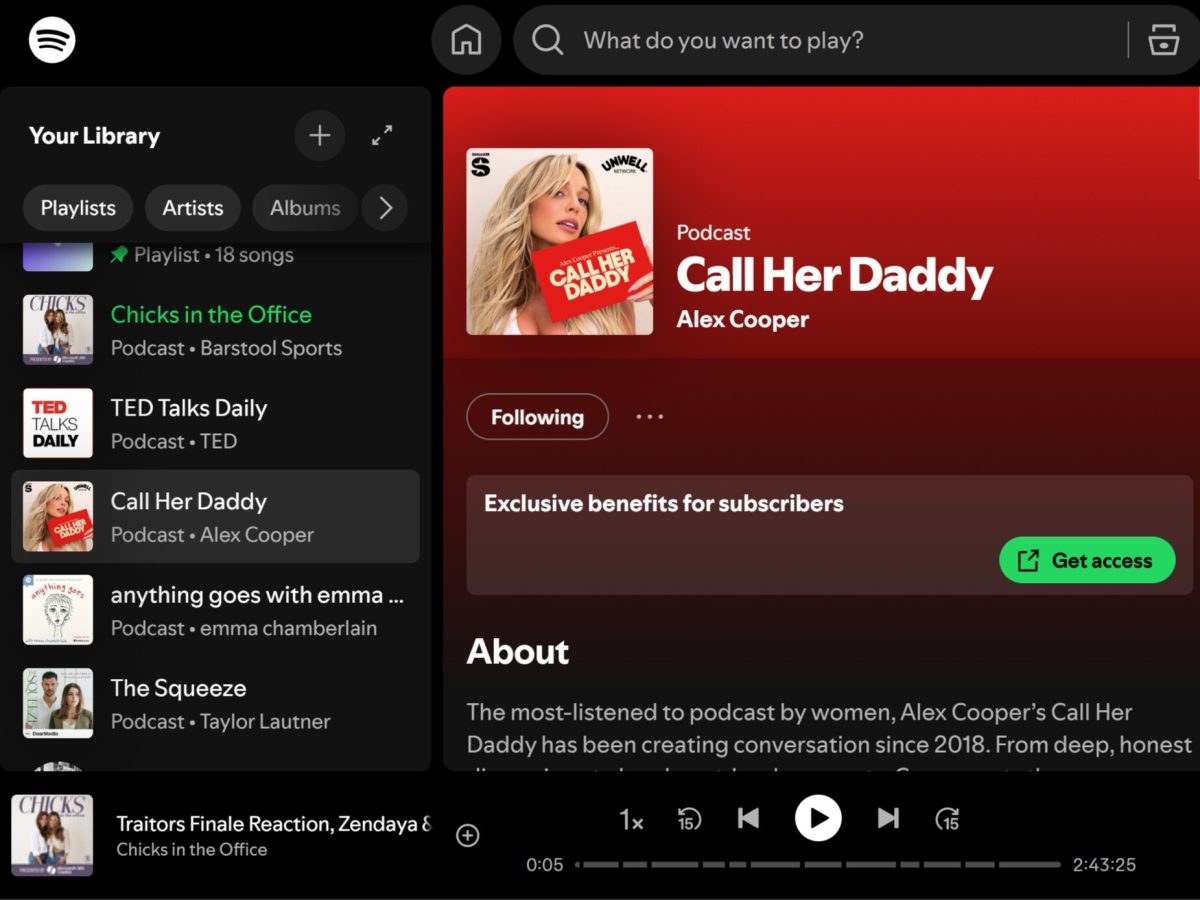Click the 0:05 elapsed time label
This screenshot has width=1200, height=900.
[545, 865]
